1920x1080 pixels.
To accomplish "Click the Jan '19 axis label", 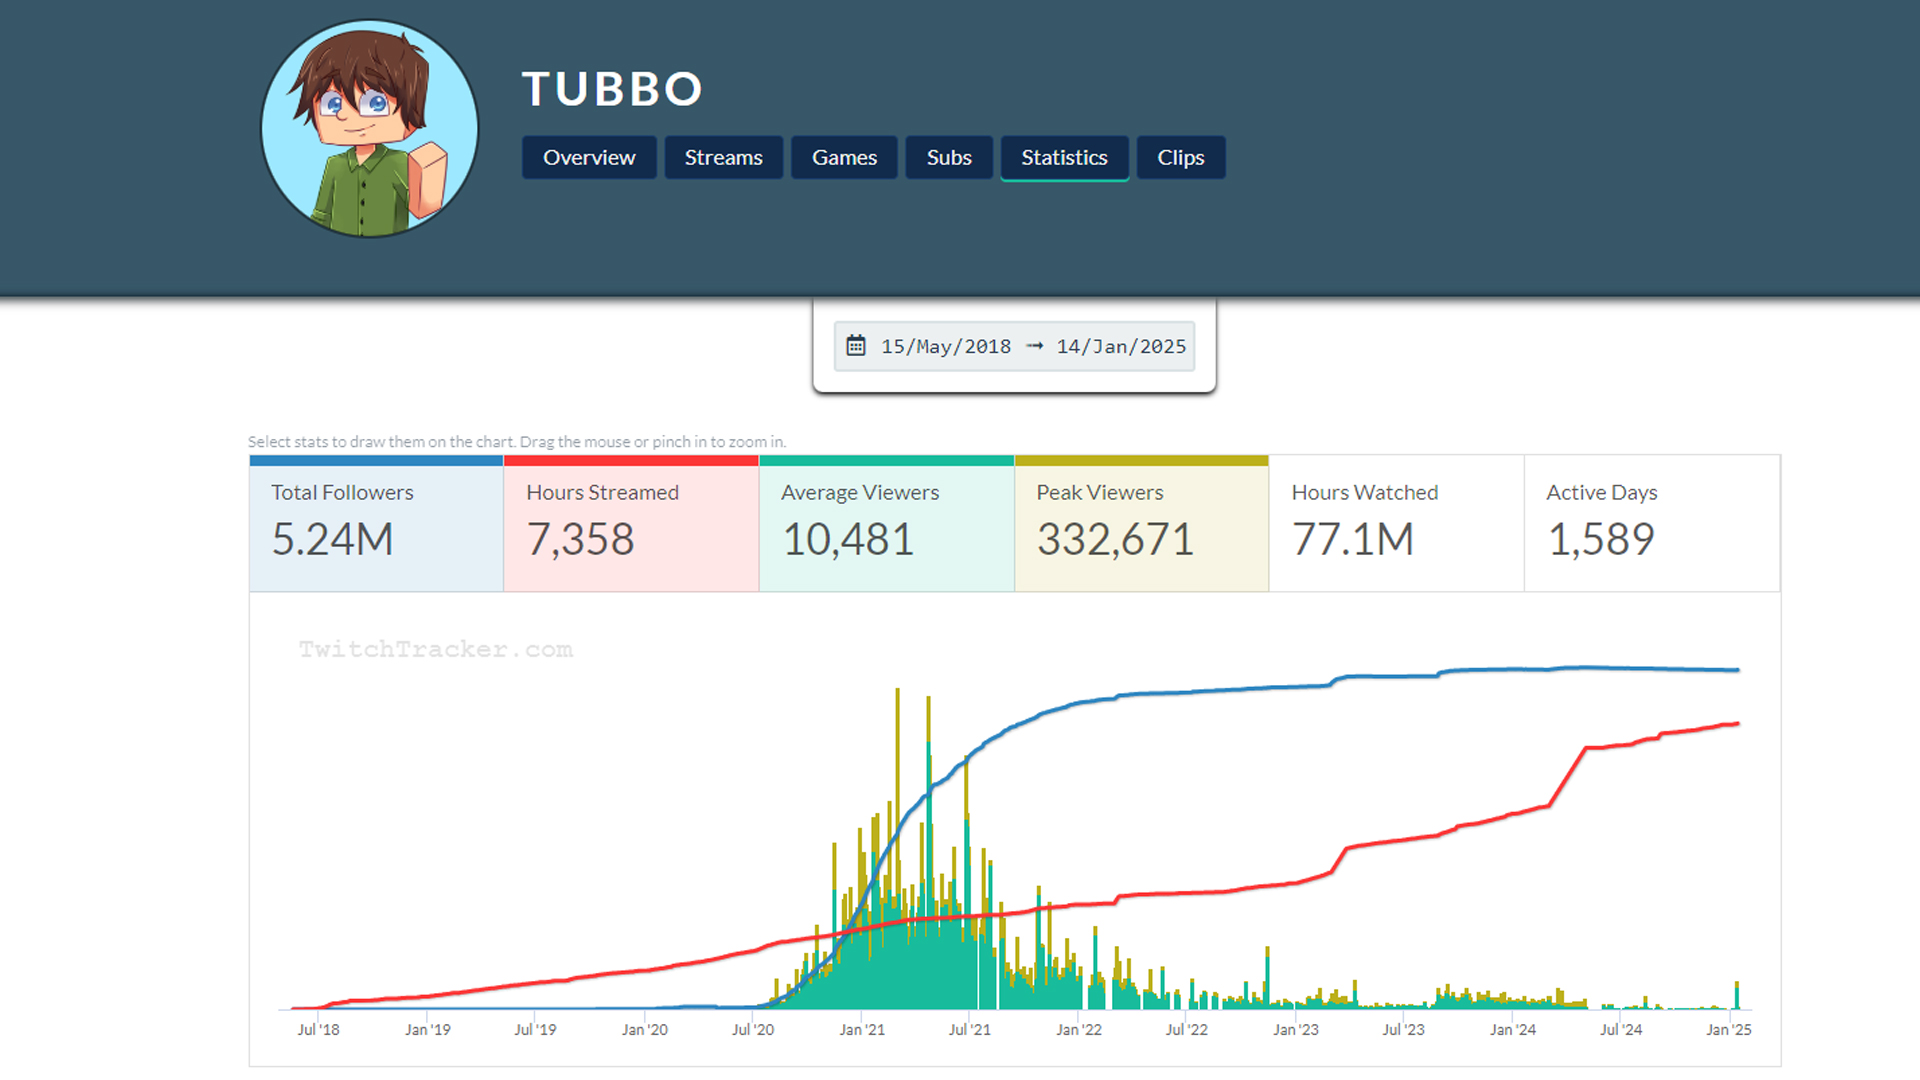I will click(x=428, y=1029).
